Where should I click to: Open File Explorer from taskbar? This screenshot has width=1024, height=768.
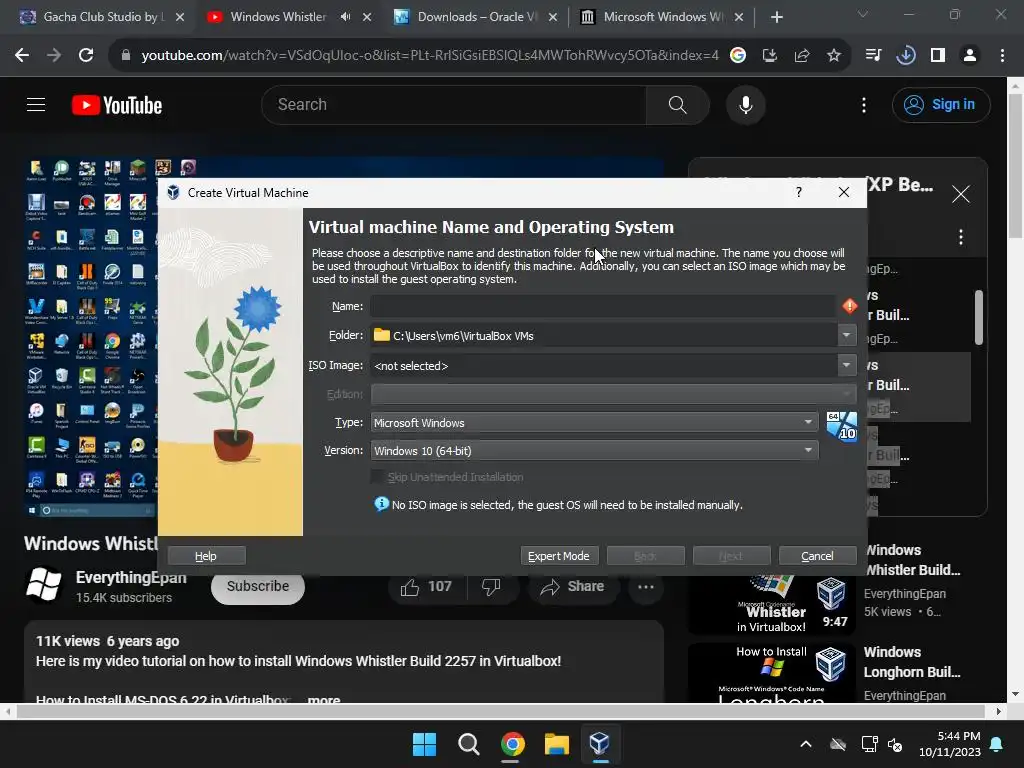coord(556,744)
